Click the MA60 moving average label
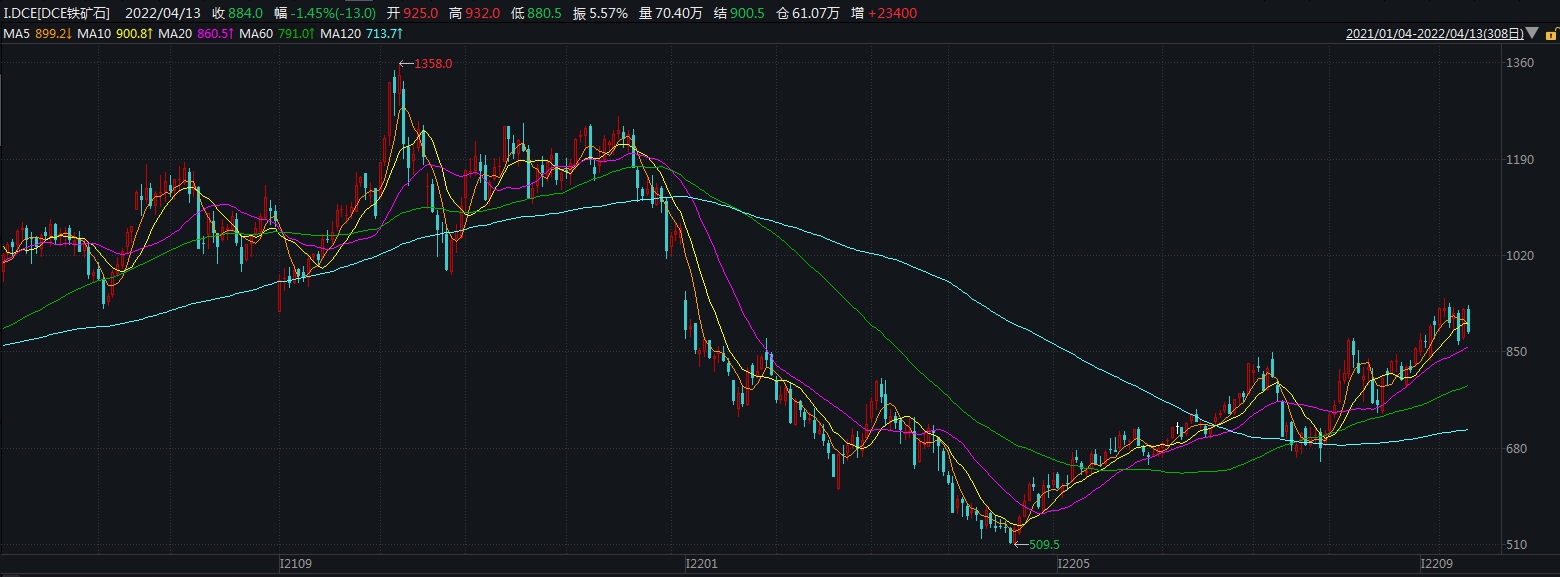This screenshot has width=1560, height=577. (x=256, y=34)
